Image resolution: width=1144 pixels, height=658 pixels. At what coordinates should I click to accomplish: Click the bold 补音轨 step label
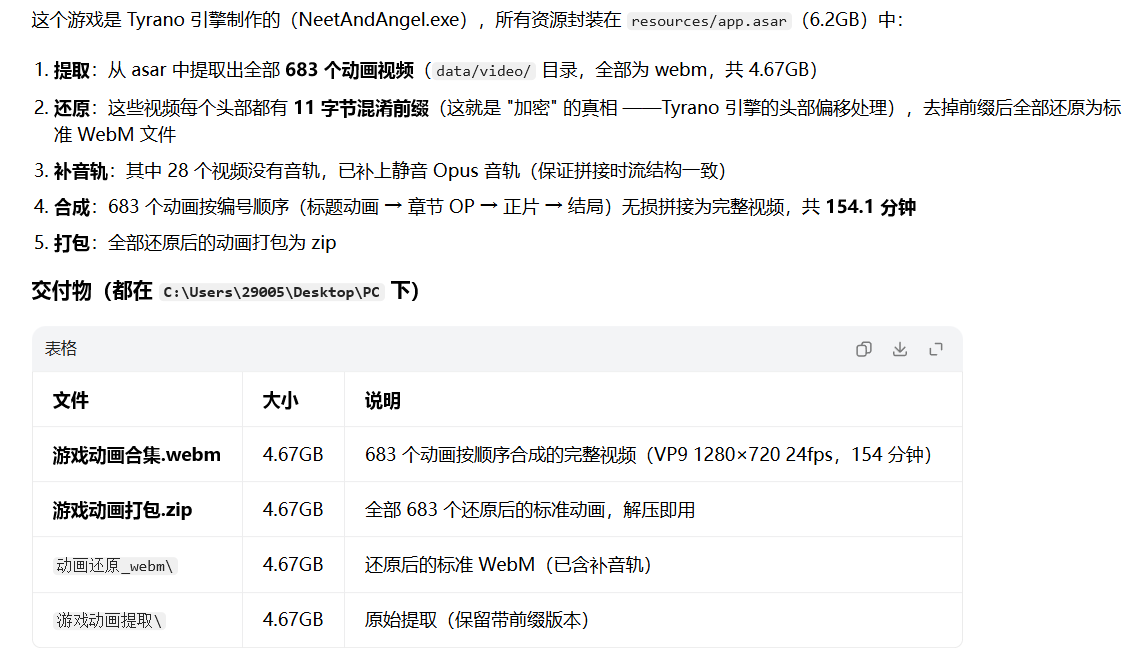point(80,171)
